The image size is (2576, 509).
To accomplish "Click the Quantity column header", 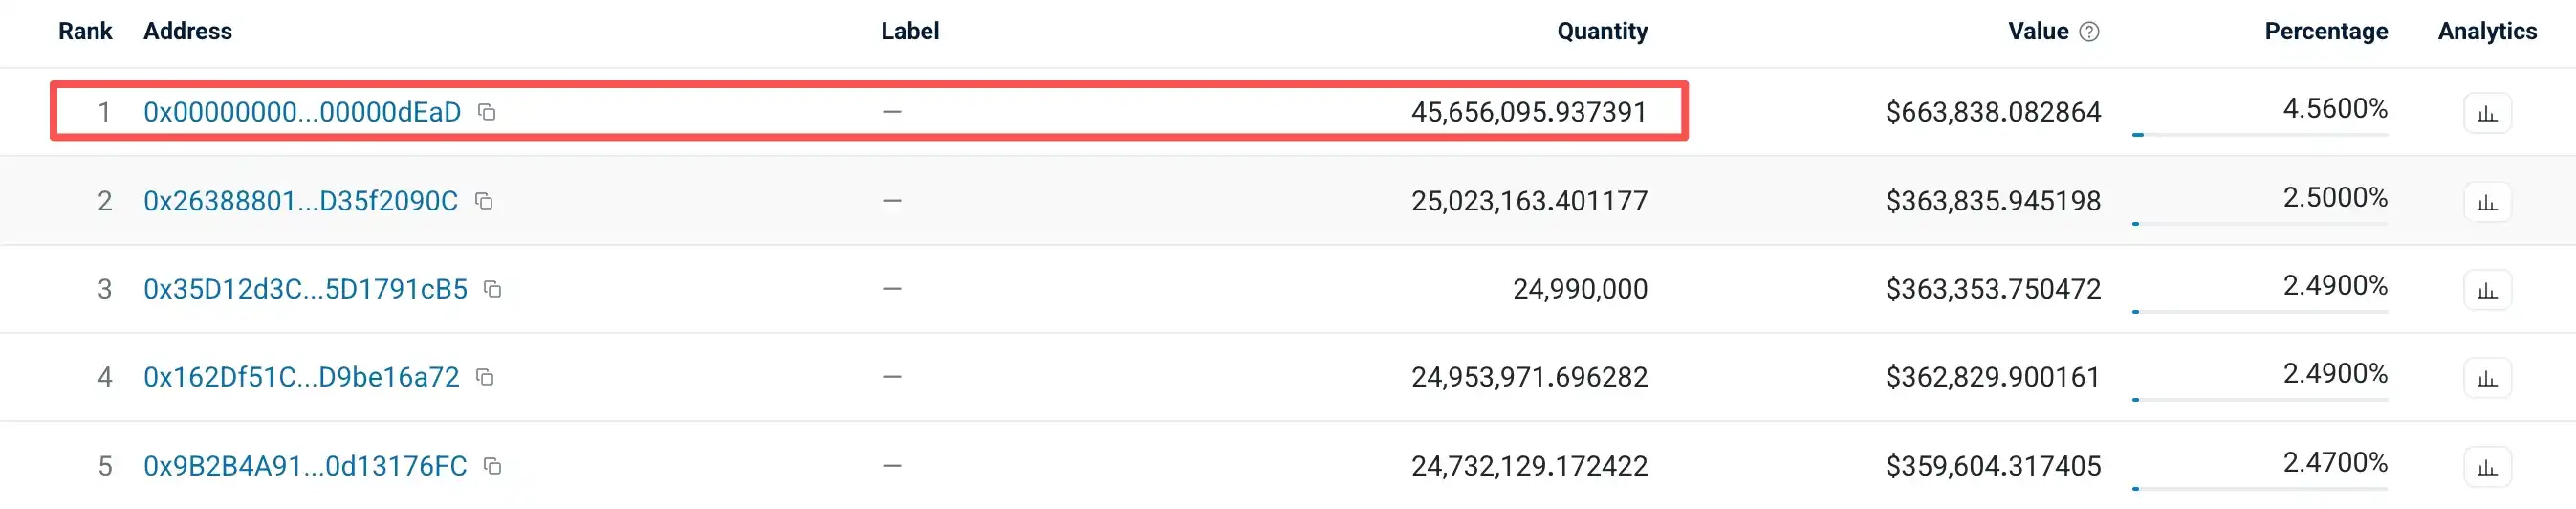I will (1602, 31).
